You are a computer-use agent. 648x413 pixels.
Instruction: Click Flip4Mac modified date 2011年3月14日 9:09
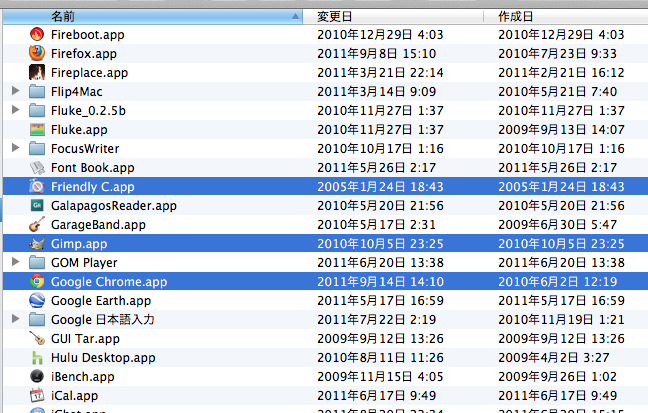tap(376, 92)
